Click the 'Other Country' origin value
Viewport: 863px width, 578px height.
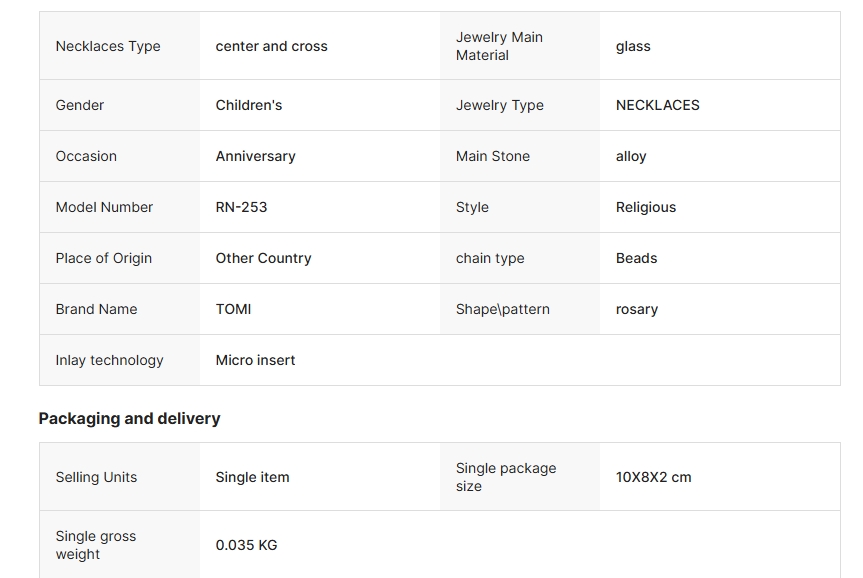pyautogui.click(x=263, y=258)
